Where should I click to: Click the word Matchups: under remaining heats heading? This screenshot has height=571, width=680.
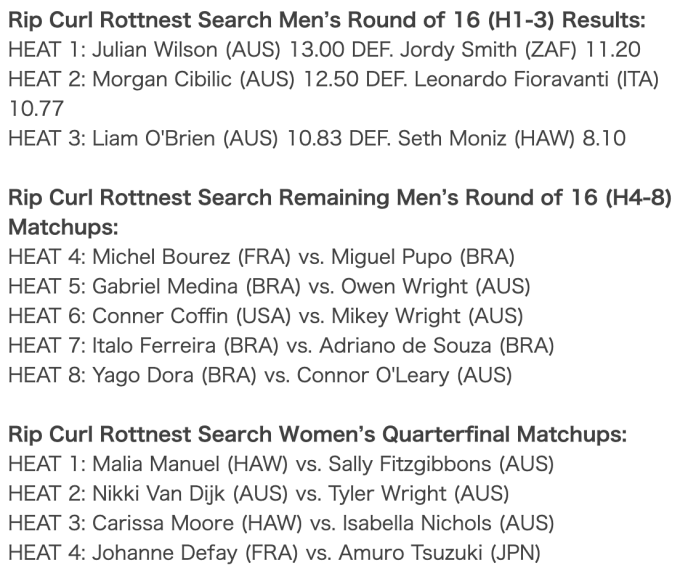63,227
